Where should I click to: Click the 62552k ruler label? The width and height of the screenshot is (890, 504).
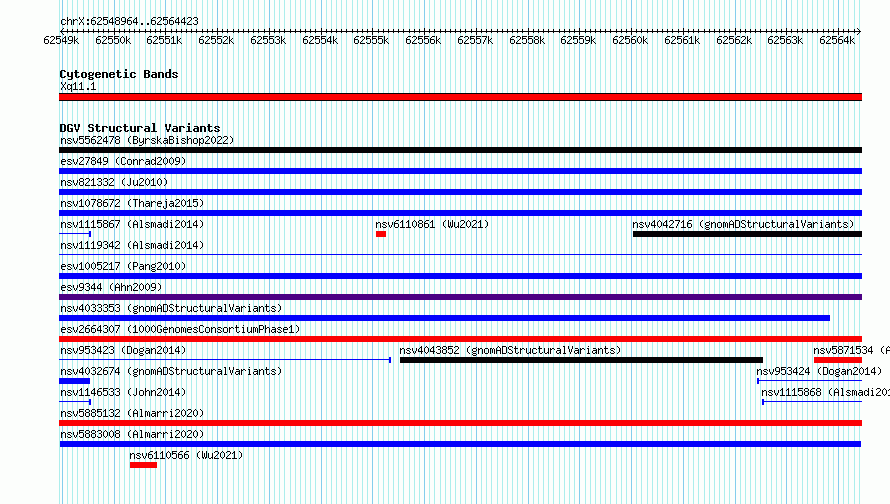pos(216,40)
